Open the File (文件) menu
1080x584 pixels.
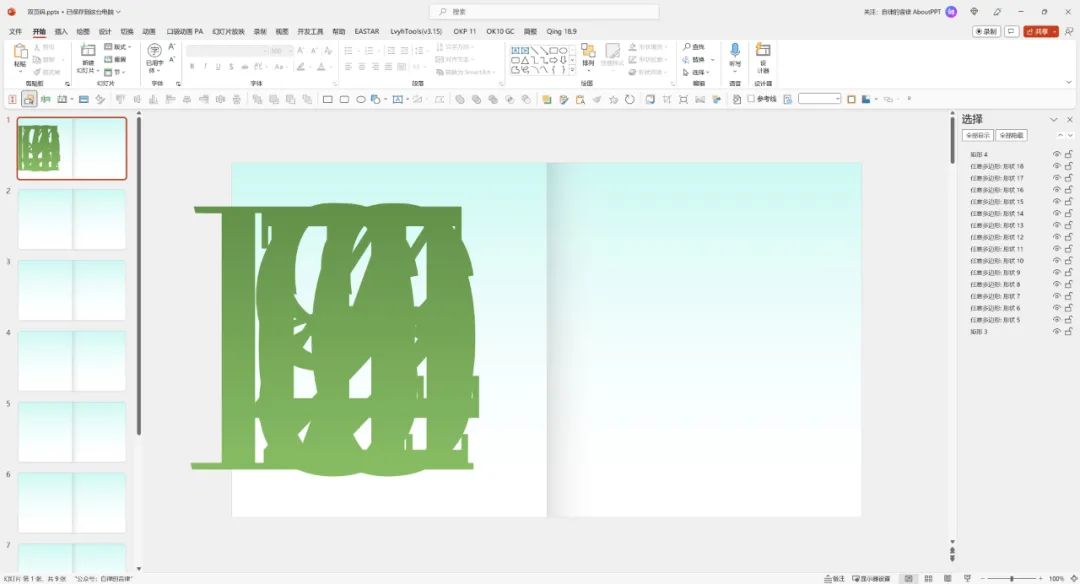click(x=15, y=32)
